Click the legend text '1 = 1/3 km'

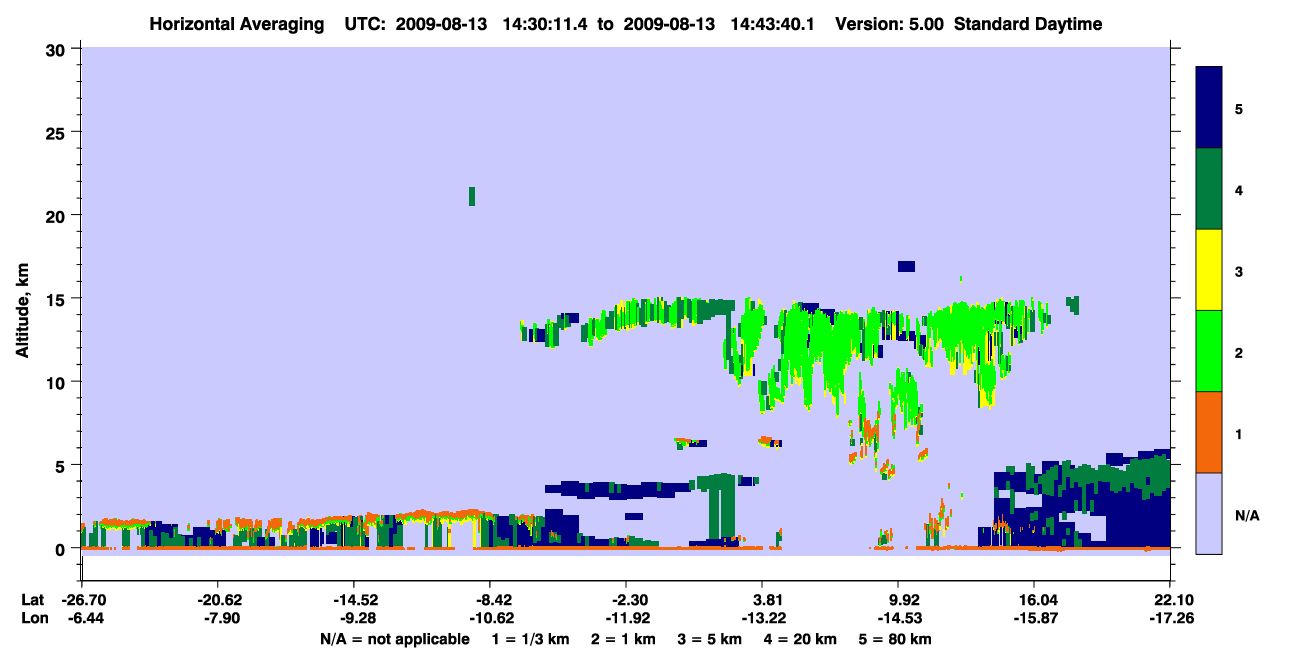[x=531, y=639]
